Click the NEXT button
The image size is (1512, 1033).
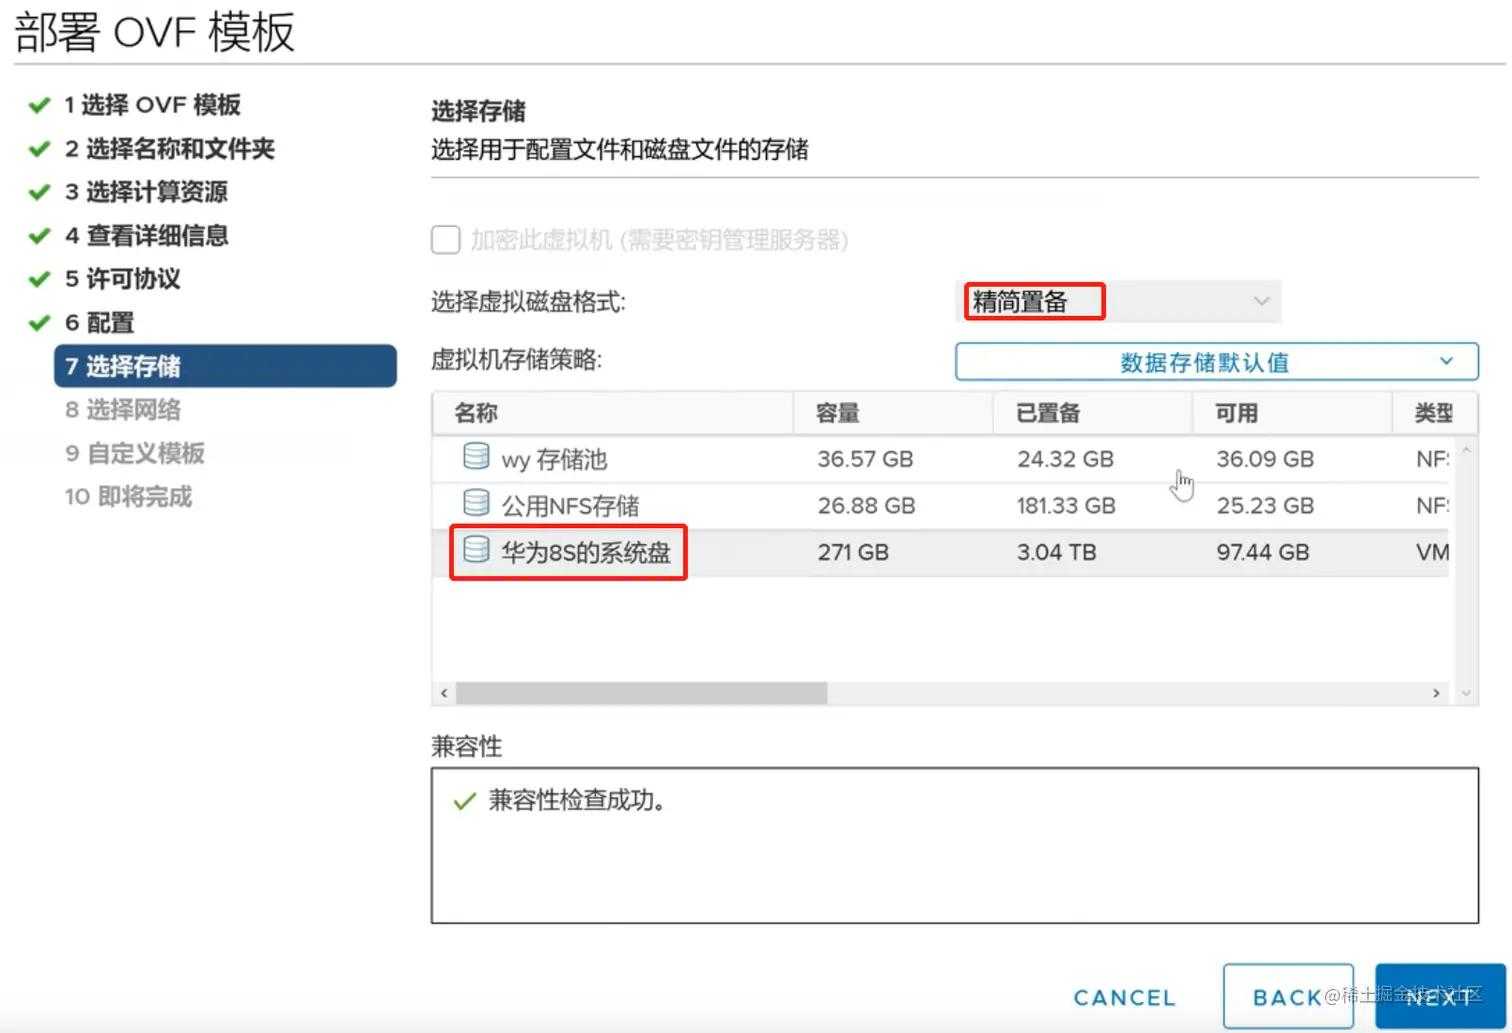pos(1440,997)
